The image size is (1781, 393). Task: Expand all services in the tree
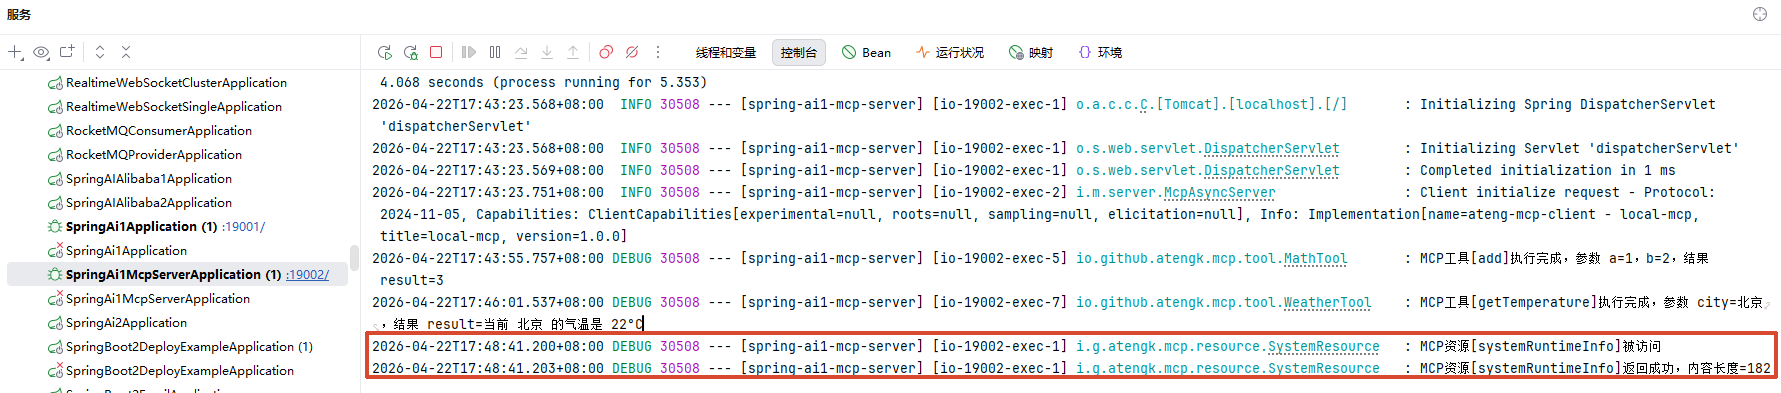[x=100, y=52]
